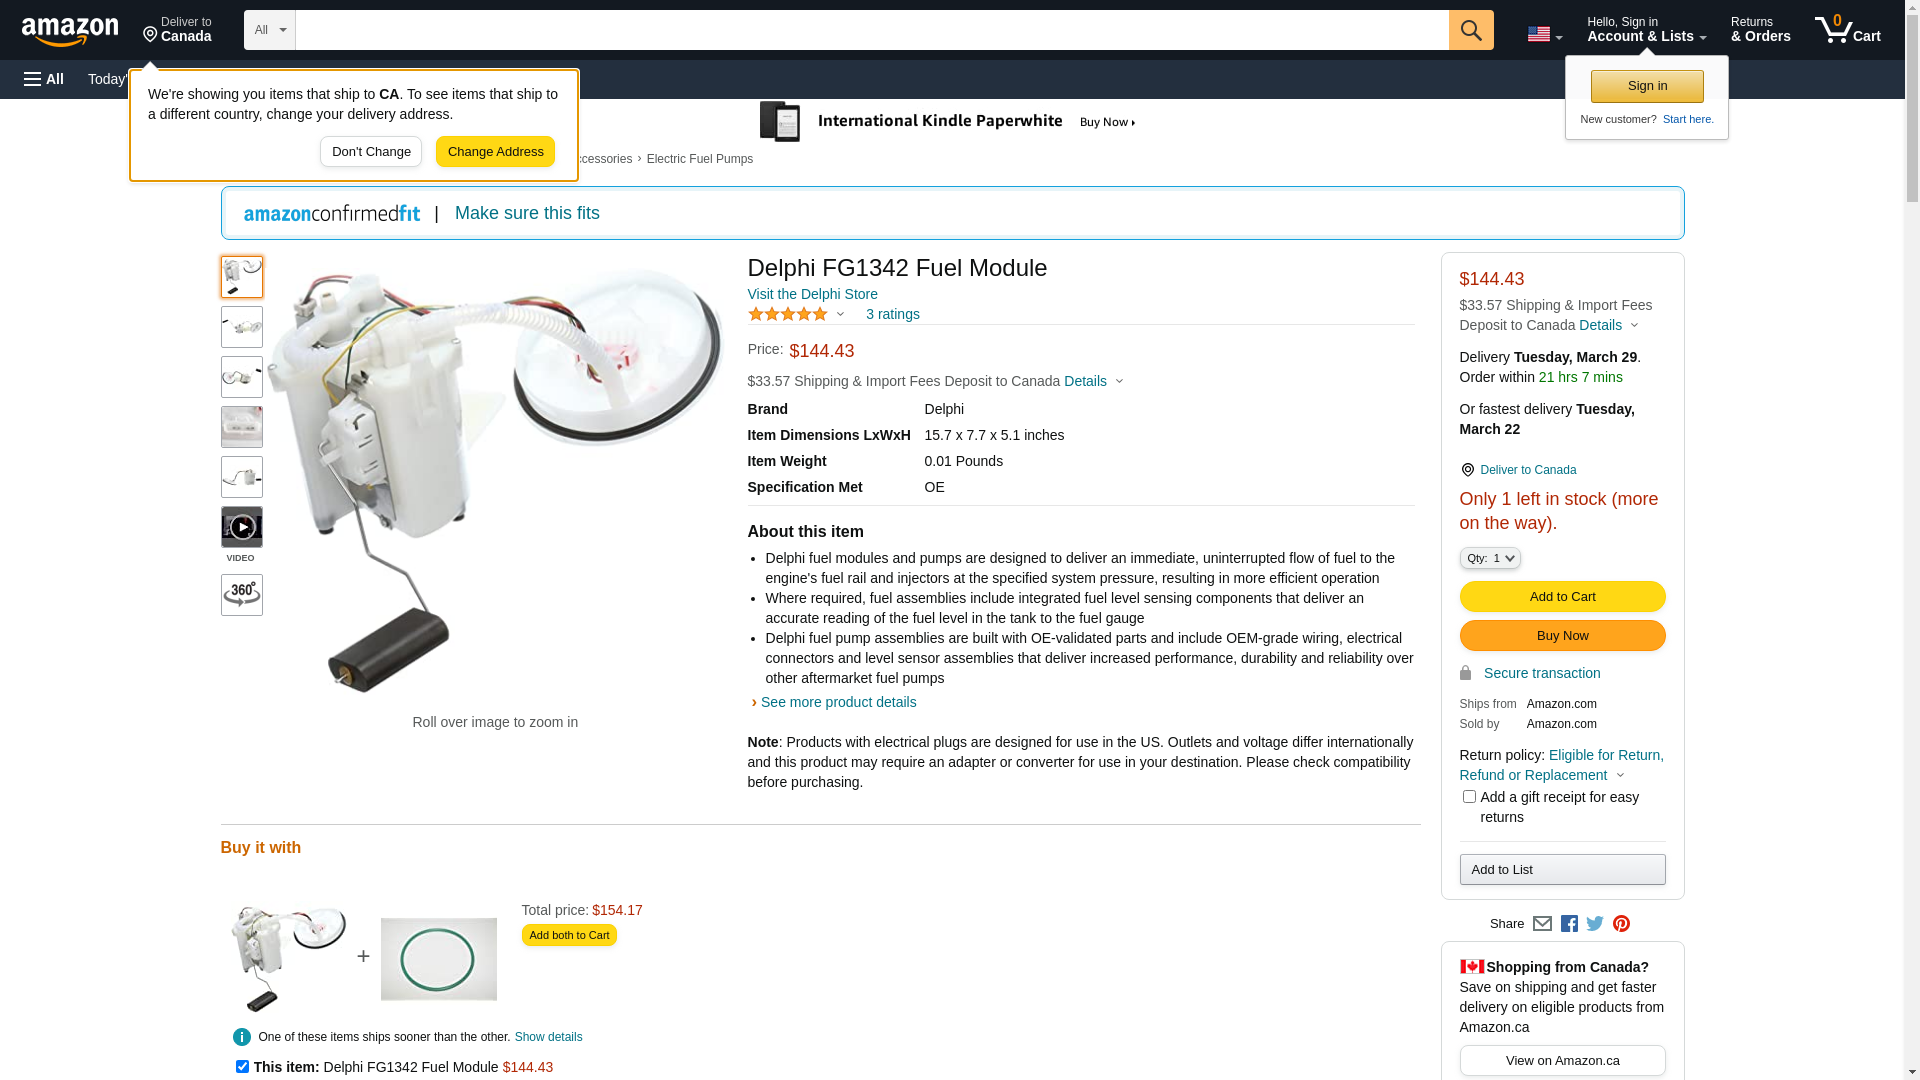Expand the search category All dropdown
Viewport: 1920px width, 1080px height.
tap(270, 30)
